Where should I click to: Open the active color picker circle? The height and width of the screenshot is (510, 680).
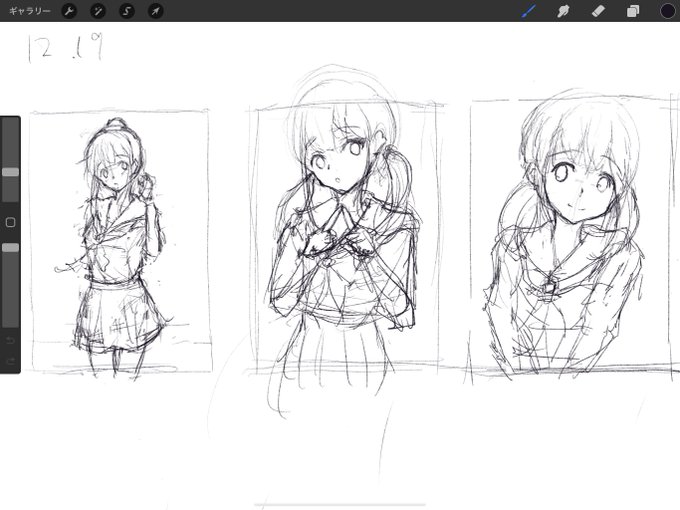668,11
